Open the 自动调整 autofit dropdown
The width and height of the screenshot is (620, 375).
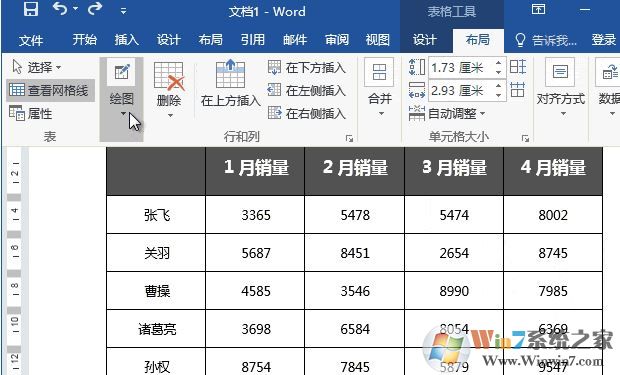tap(447, 114)
